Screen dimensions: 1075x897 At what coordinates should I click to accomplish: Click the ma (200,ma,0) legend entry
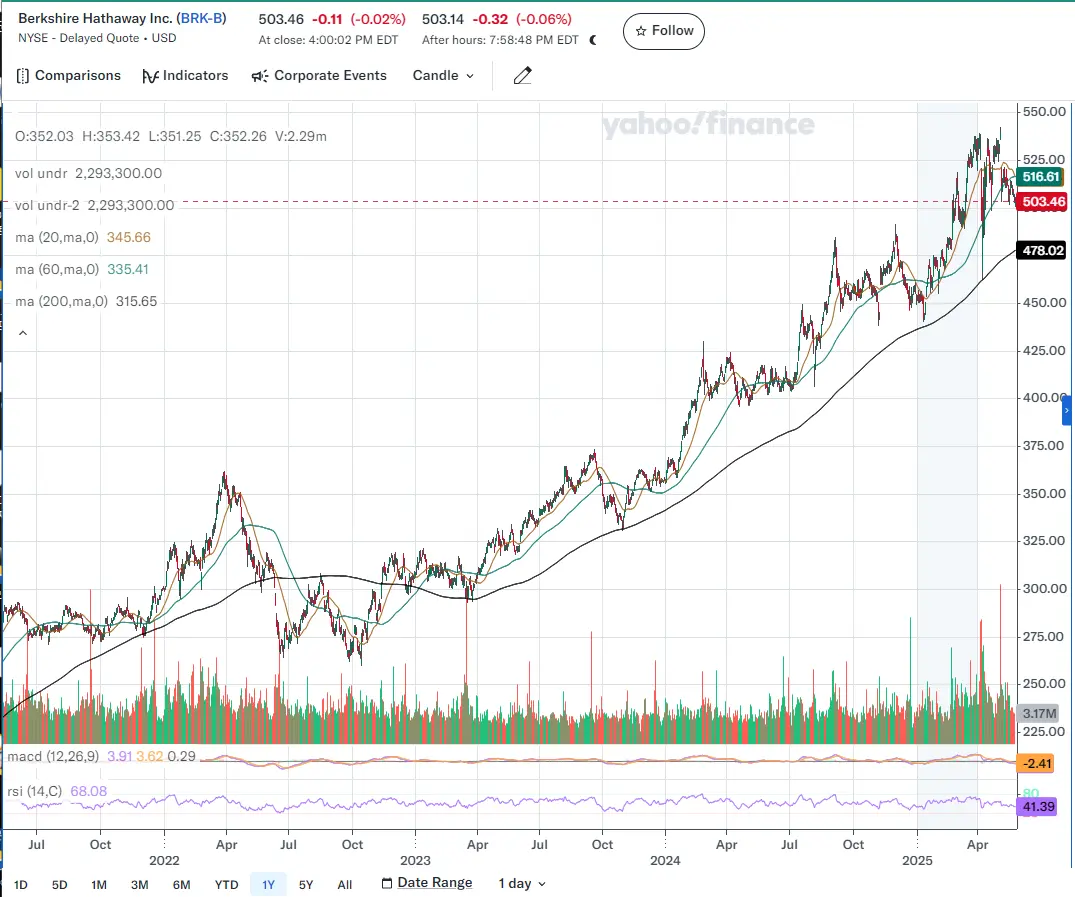tap(86, 301)
